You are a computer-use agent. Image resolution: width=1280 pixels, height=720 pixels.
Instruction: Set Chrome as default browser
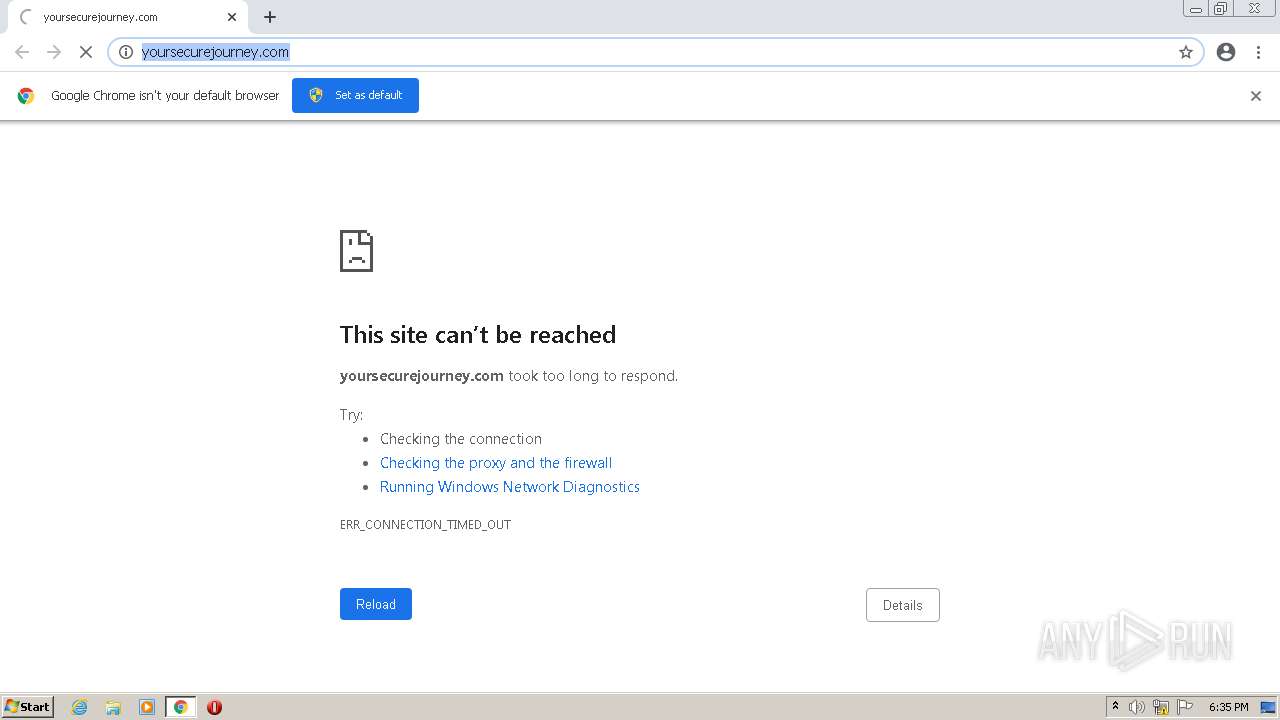355,95
